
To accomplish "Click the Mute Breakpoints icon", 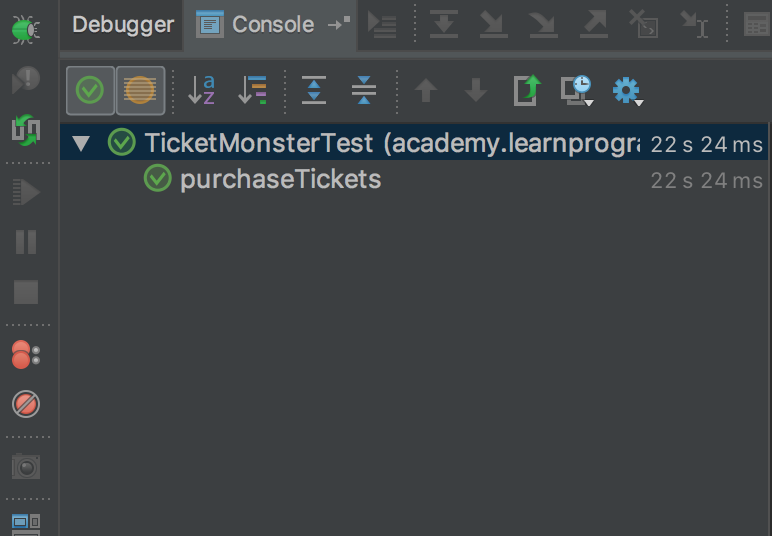I will pyautogui.click(x=25, y=404).
